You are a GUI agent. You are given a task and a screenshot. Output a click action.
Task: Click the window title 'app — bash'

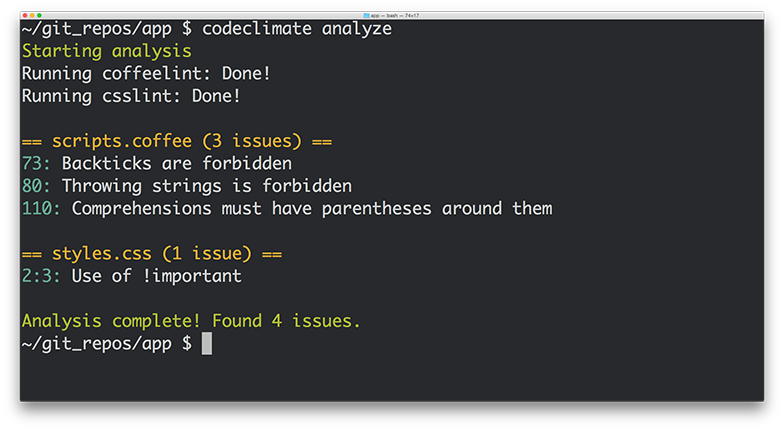[x=396, y=15]
